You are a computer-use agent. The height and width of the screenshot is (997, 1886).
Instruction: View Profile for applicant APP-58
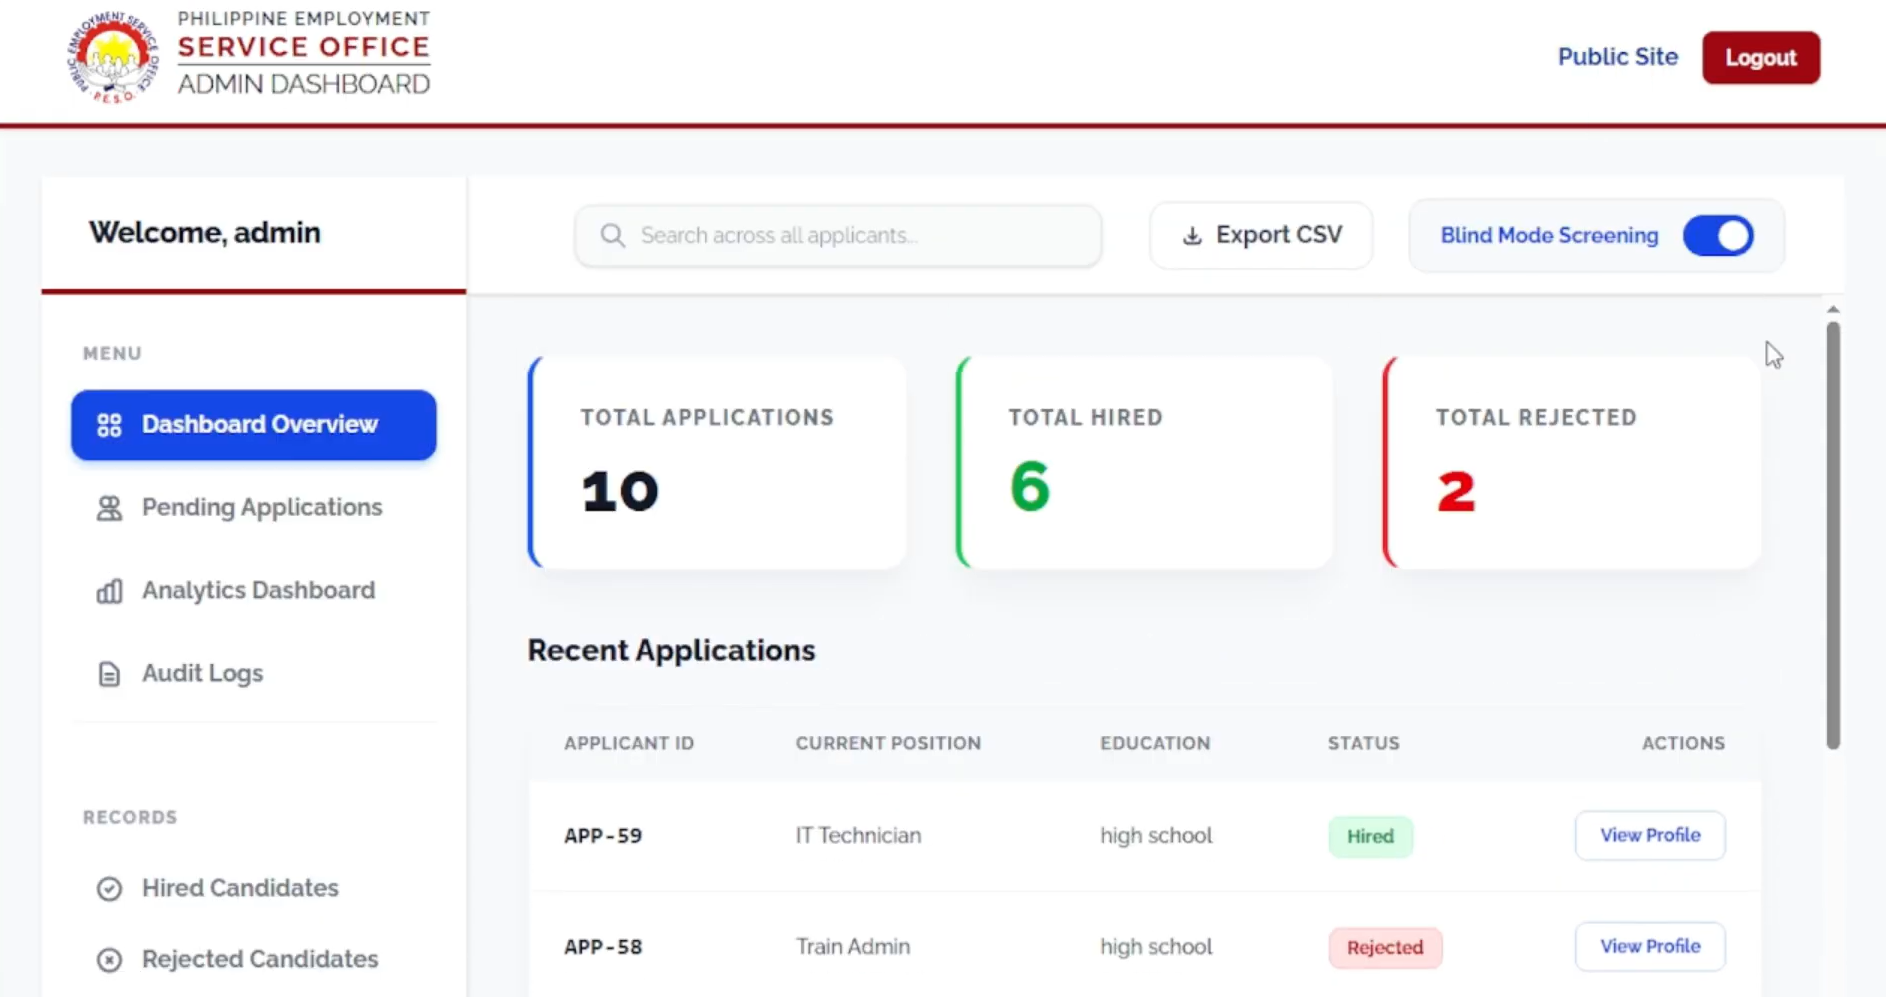[1650, 946]
